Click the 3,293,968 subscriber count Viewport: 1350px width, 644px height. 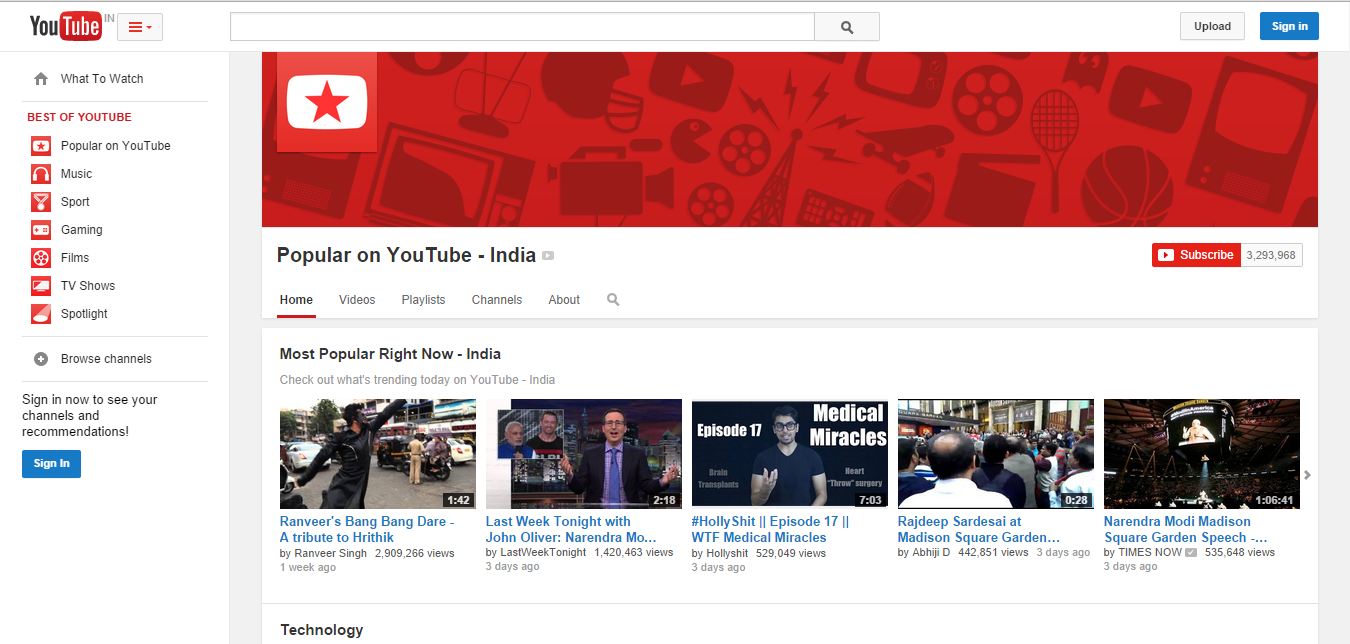coord(1271,255)
